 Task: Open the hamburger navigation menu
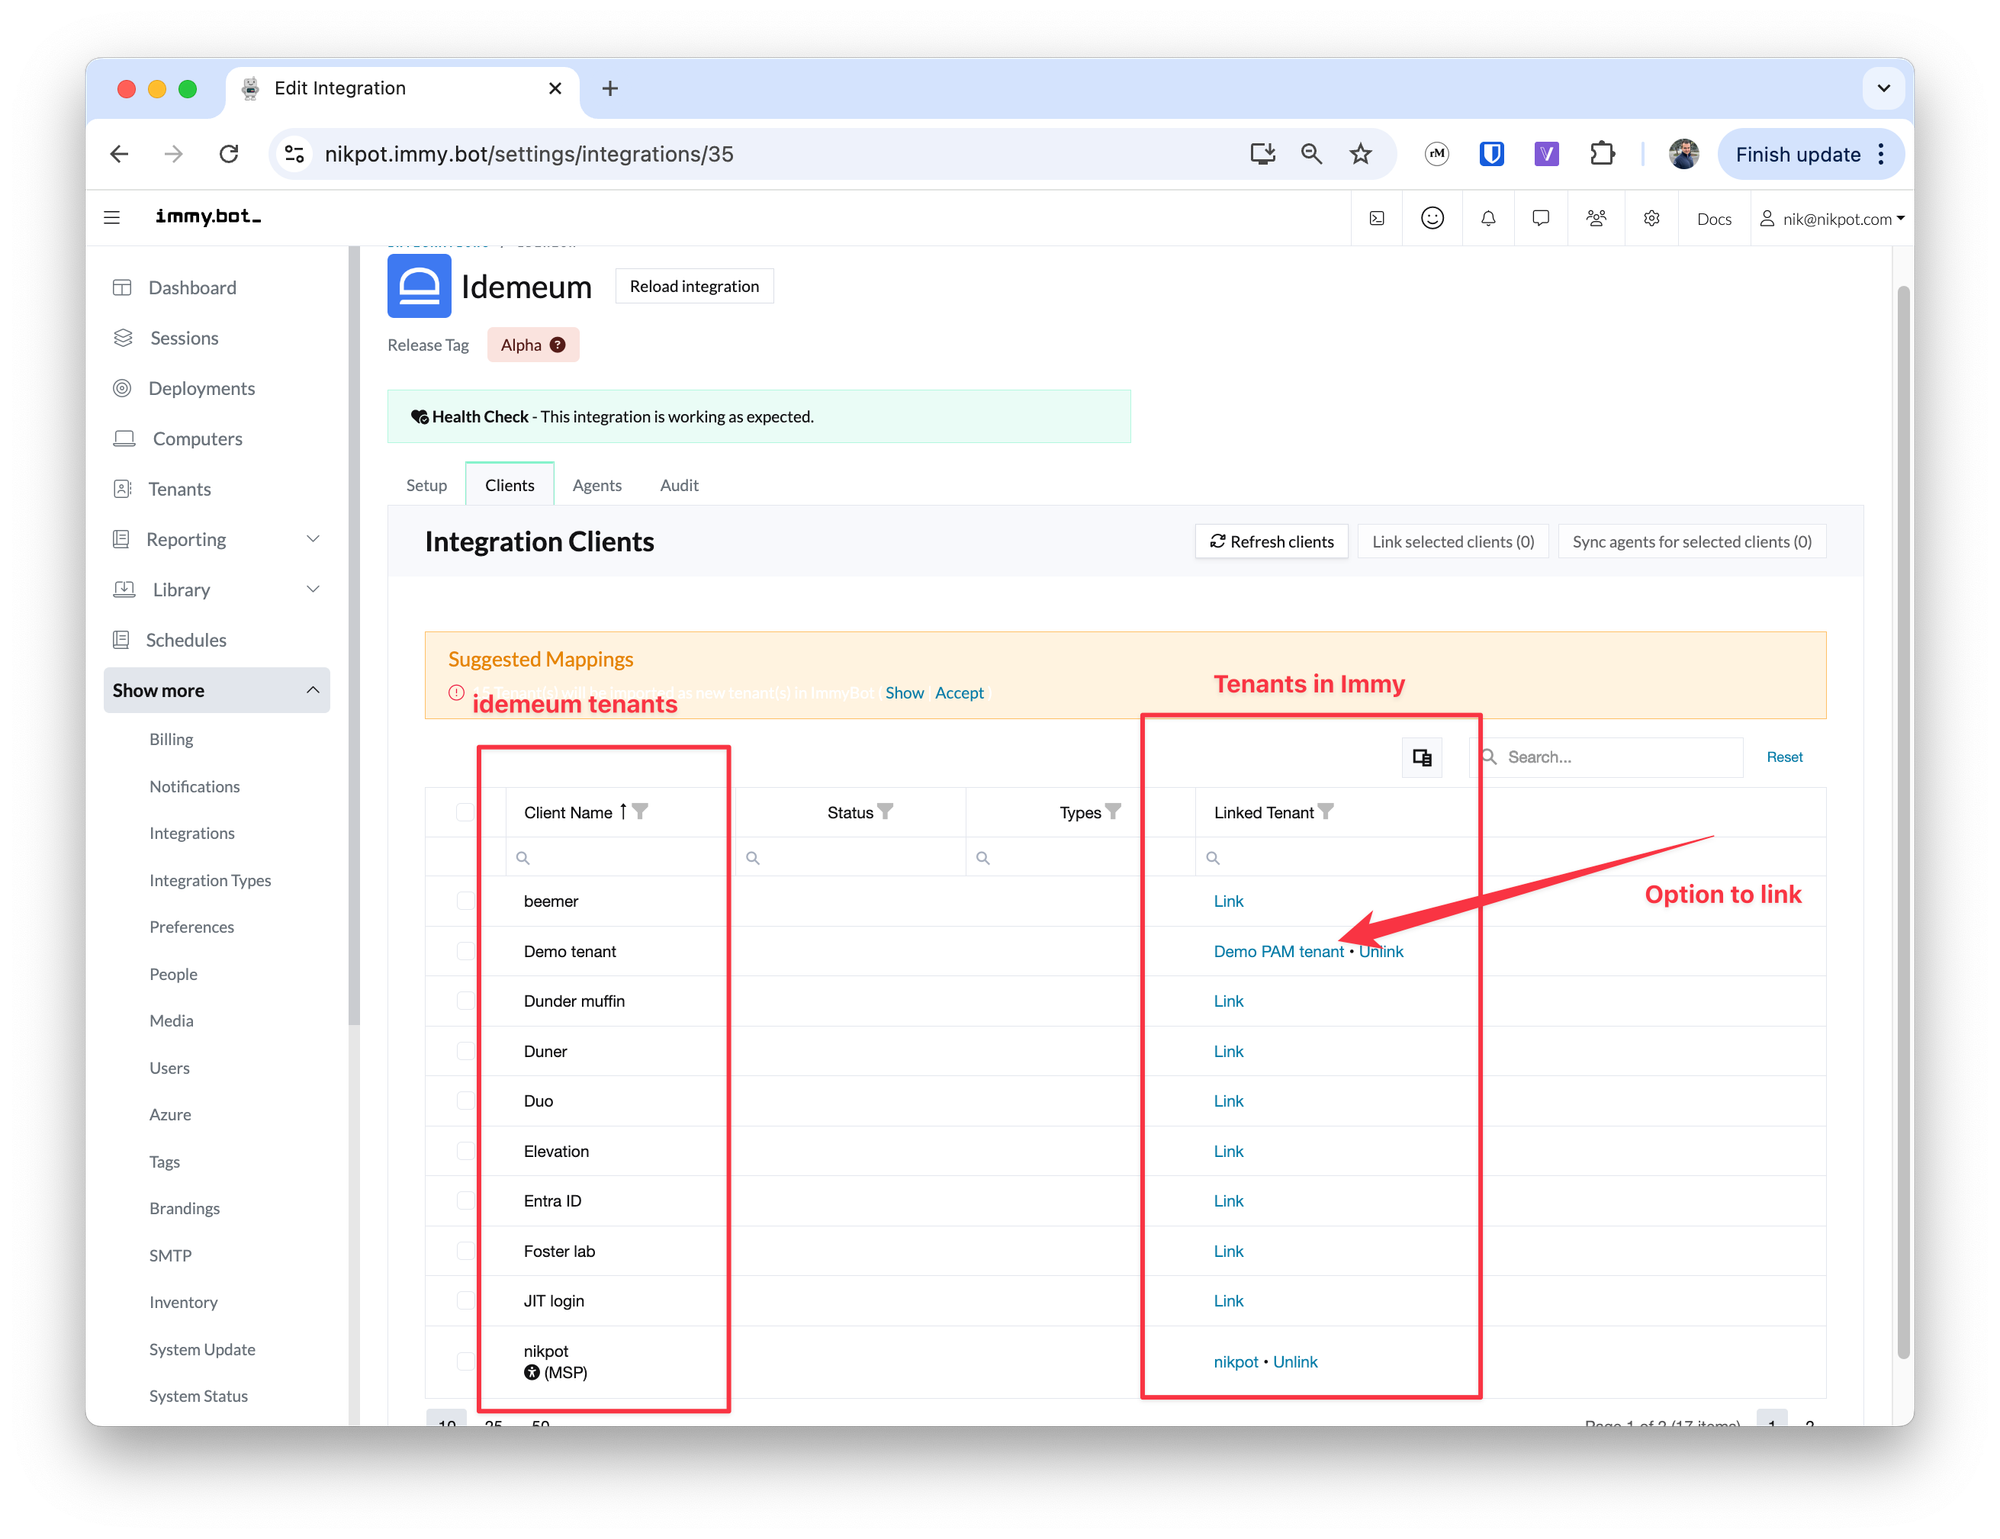pos(112,217)
